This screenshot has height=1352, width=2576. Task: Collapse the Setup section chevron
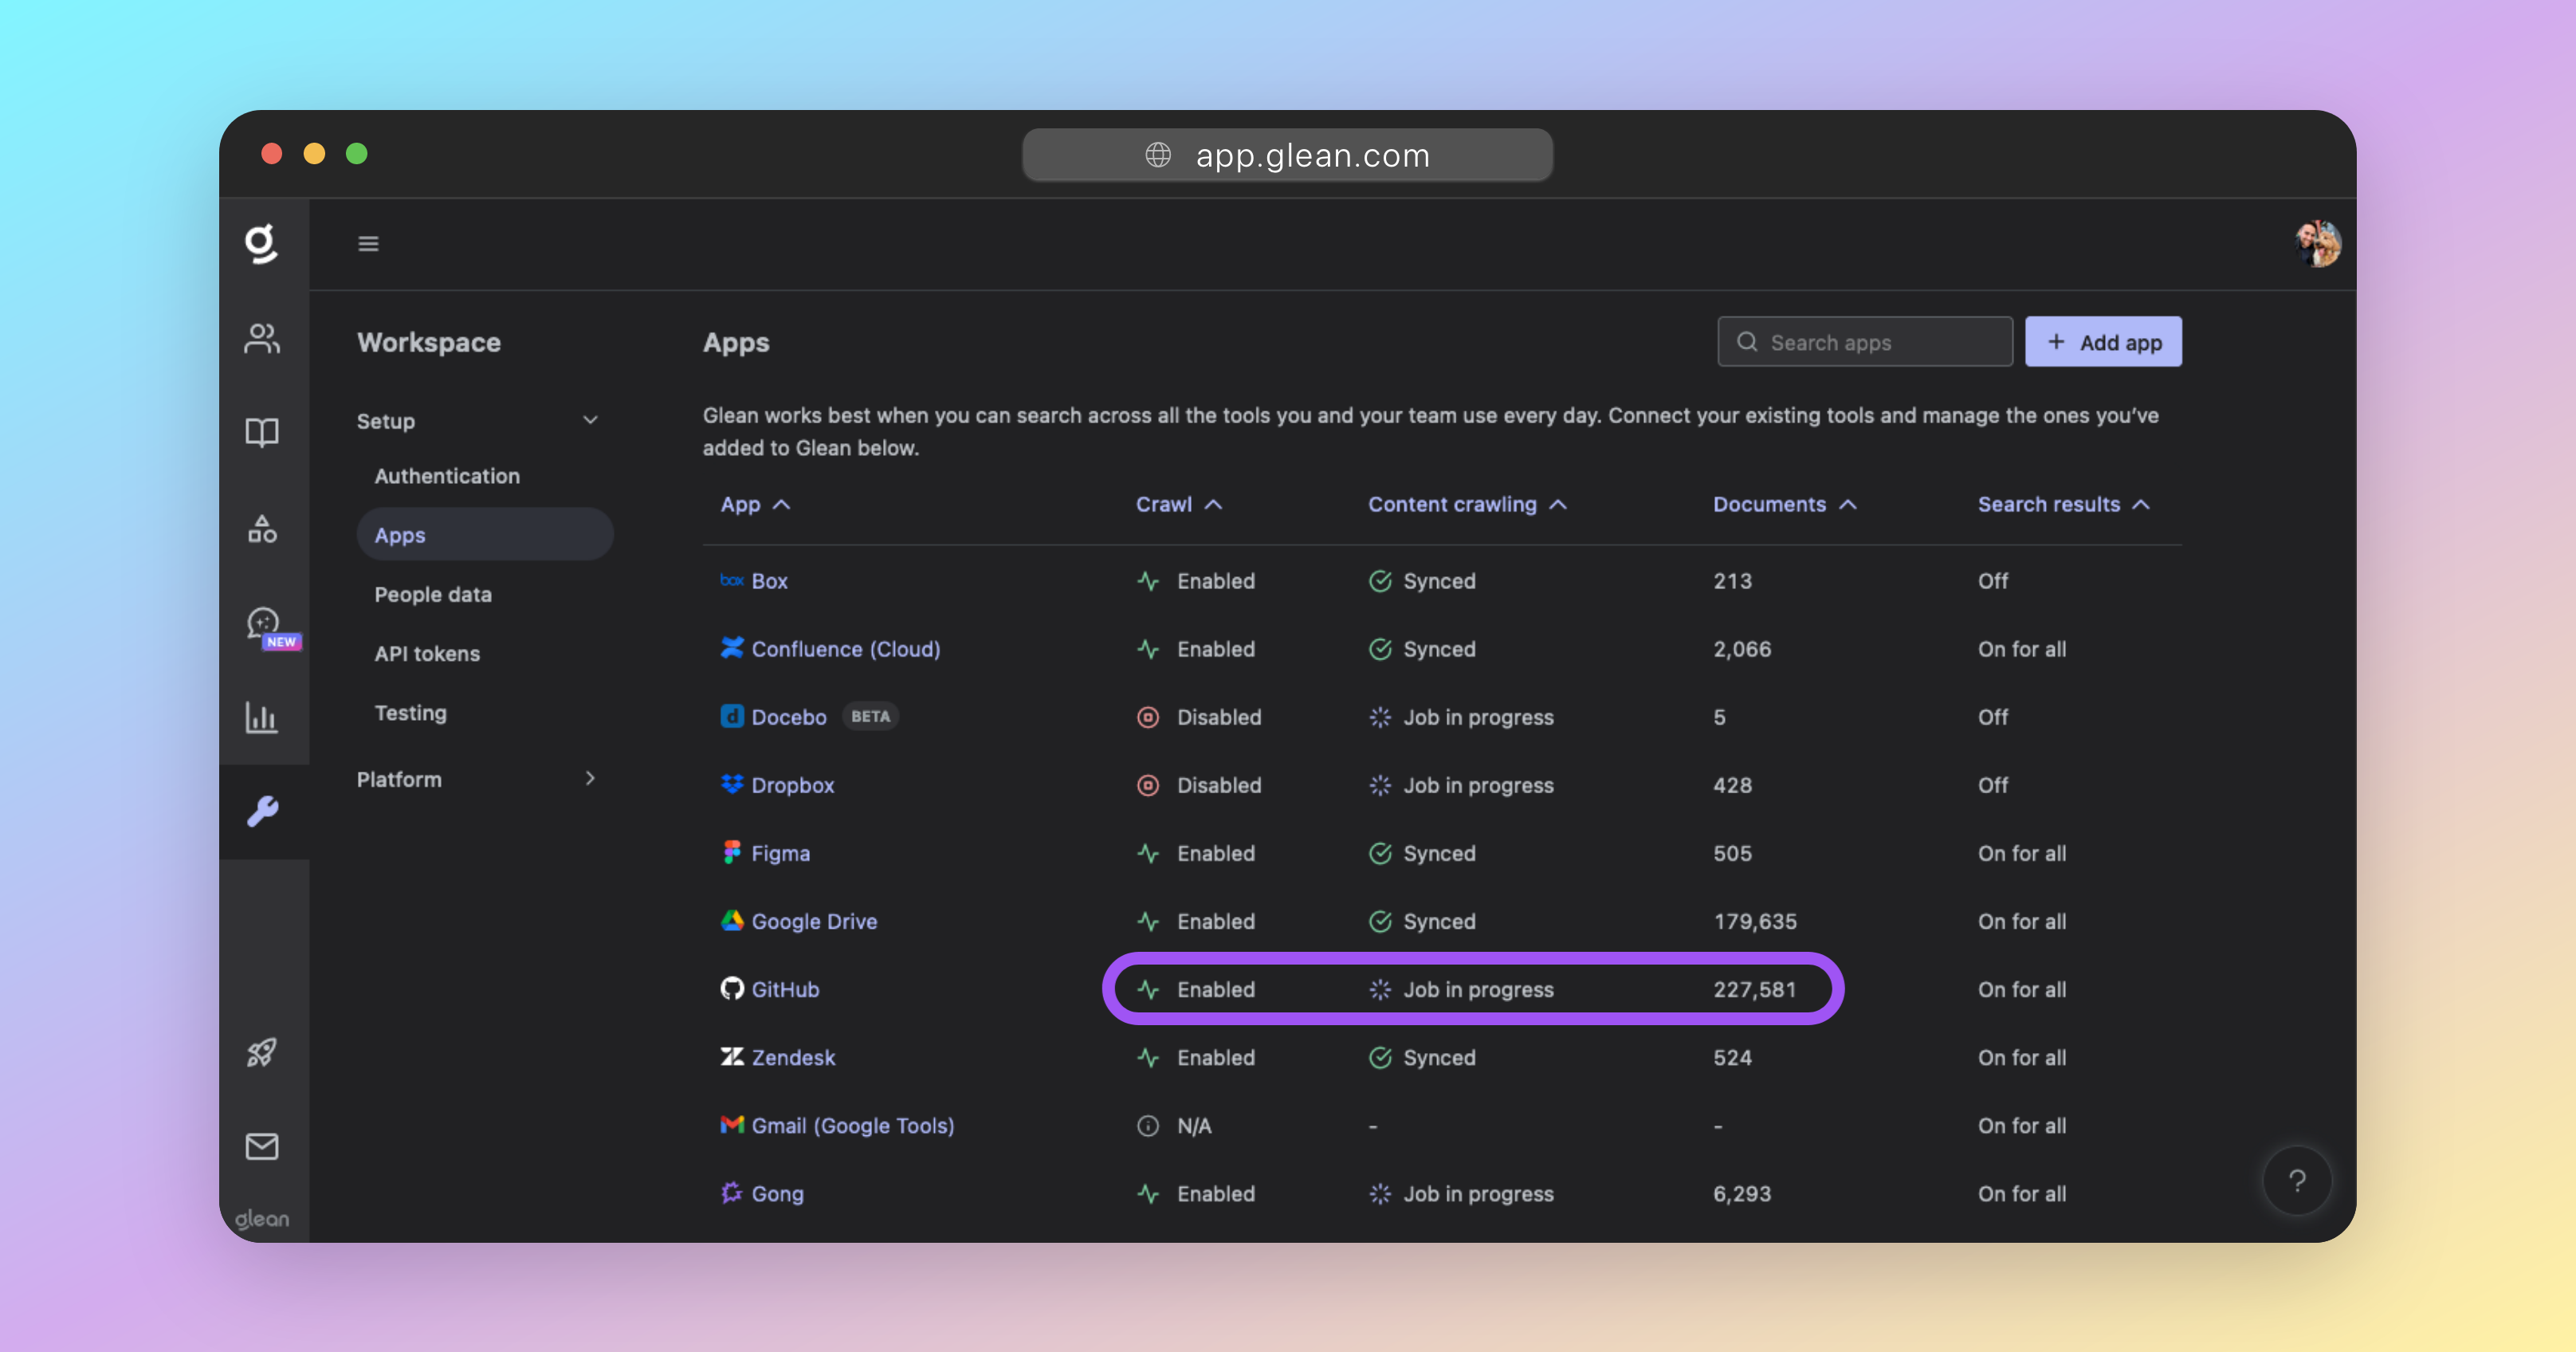(x=590, y=420)
